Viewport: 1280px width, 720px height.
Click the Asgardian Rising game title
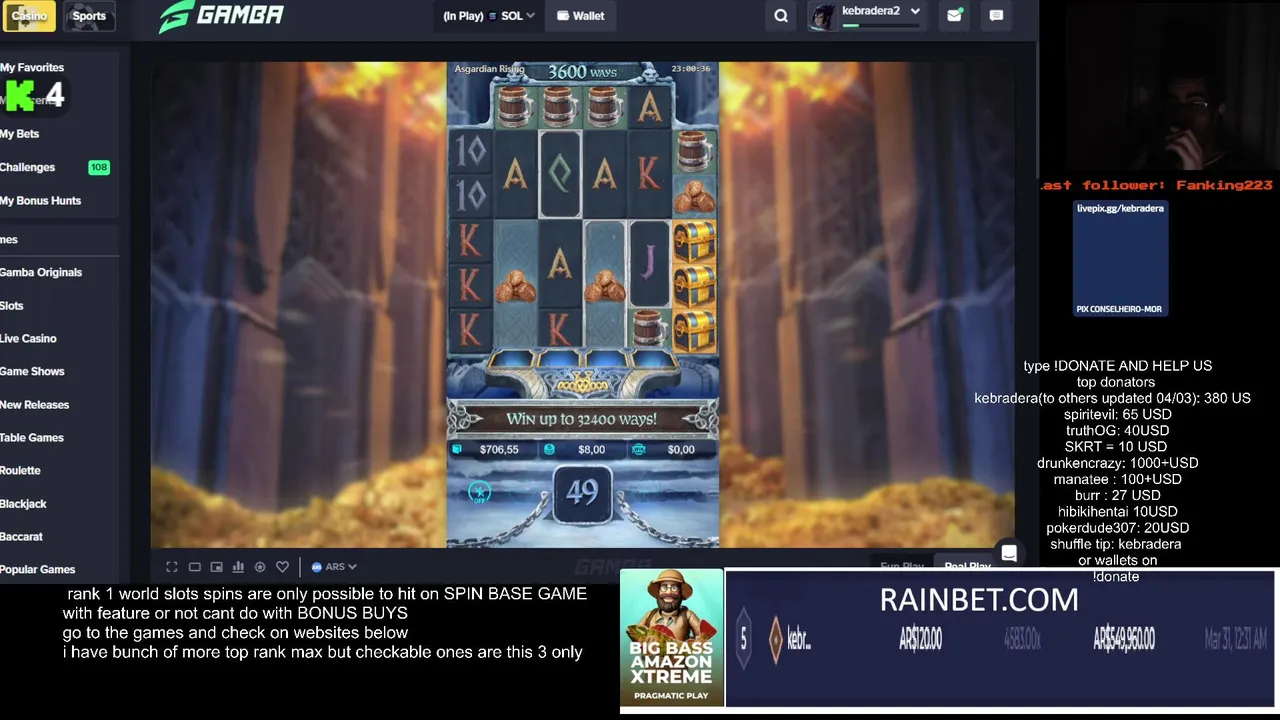tap(489, 69)
